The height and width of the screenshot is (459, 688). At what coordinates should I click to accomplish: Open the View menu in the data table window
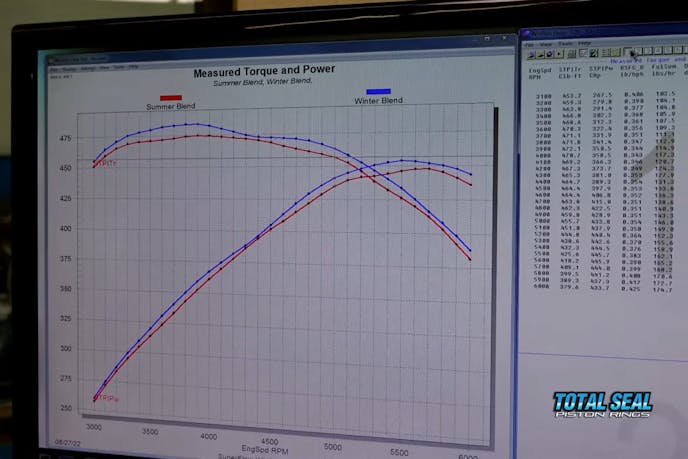coord(546,45)
